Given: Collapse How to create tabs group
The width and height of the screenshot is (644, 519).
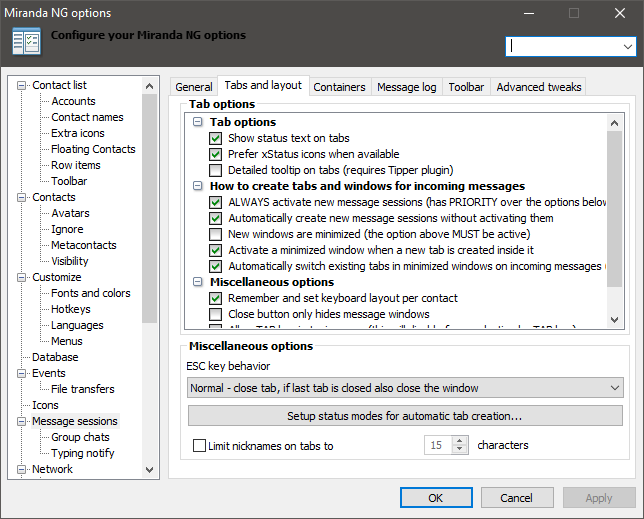Looking at the screenshot, I should 198,186.
